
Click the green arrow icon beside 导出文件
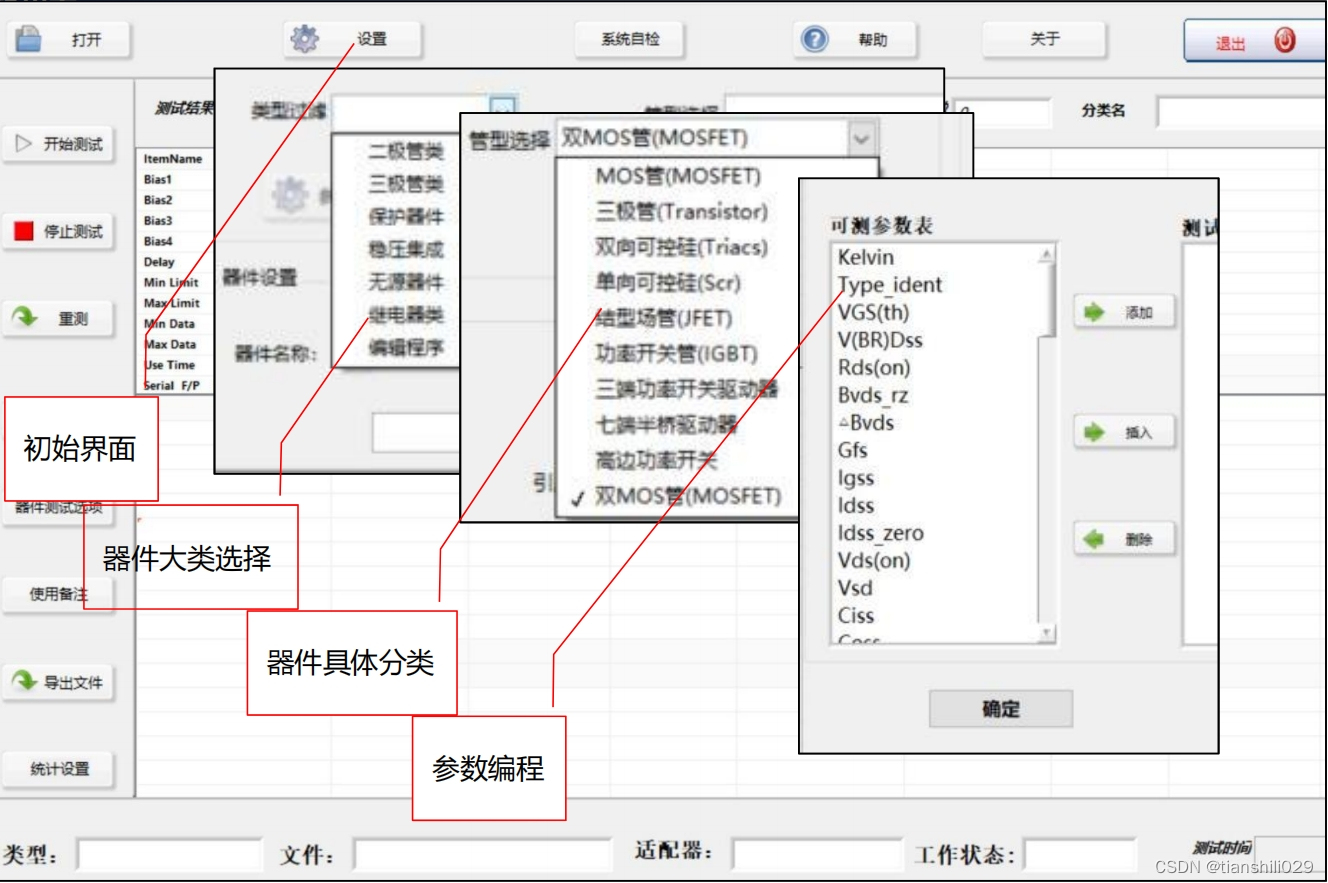(24, 682)
